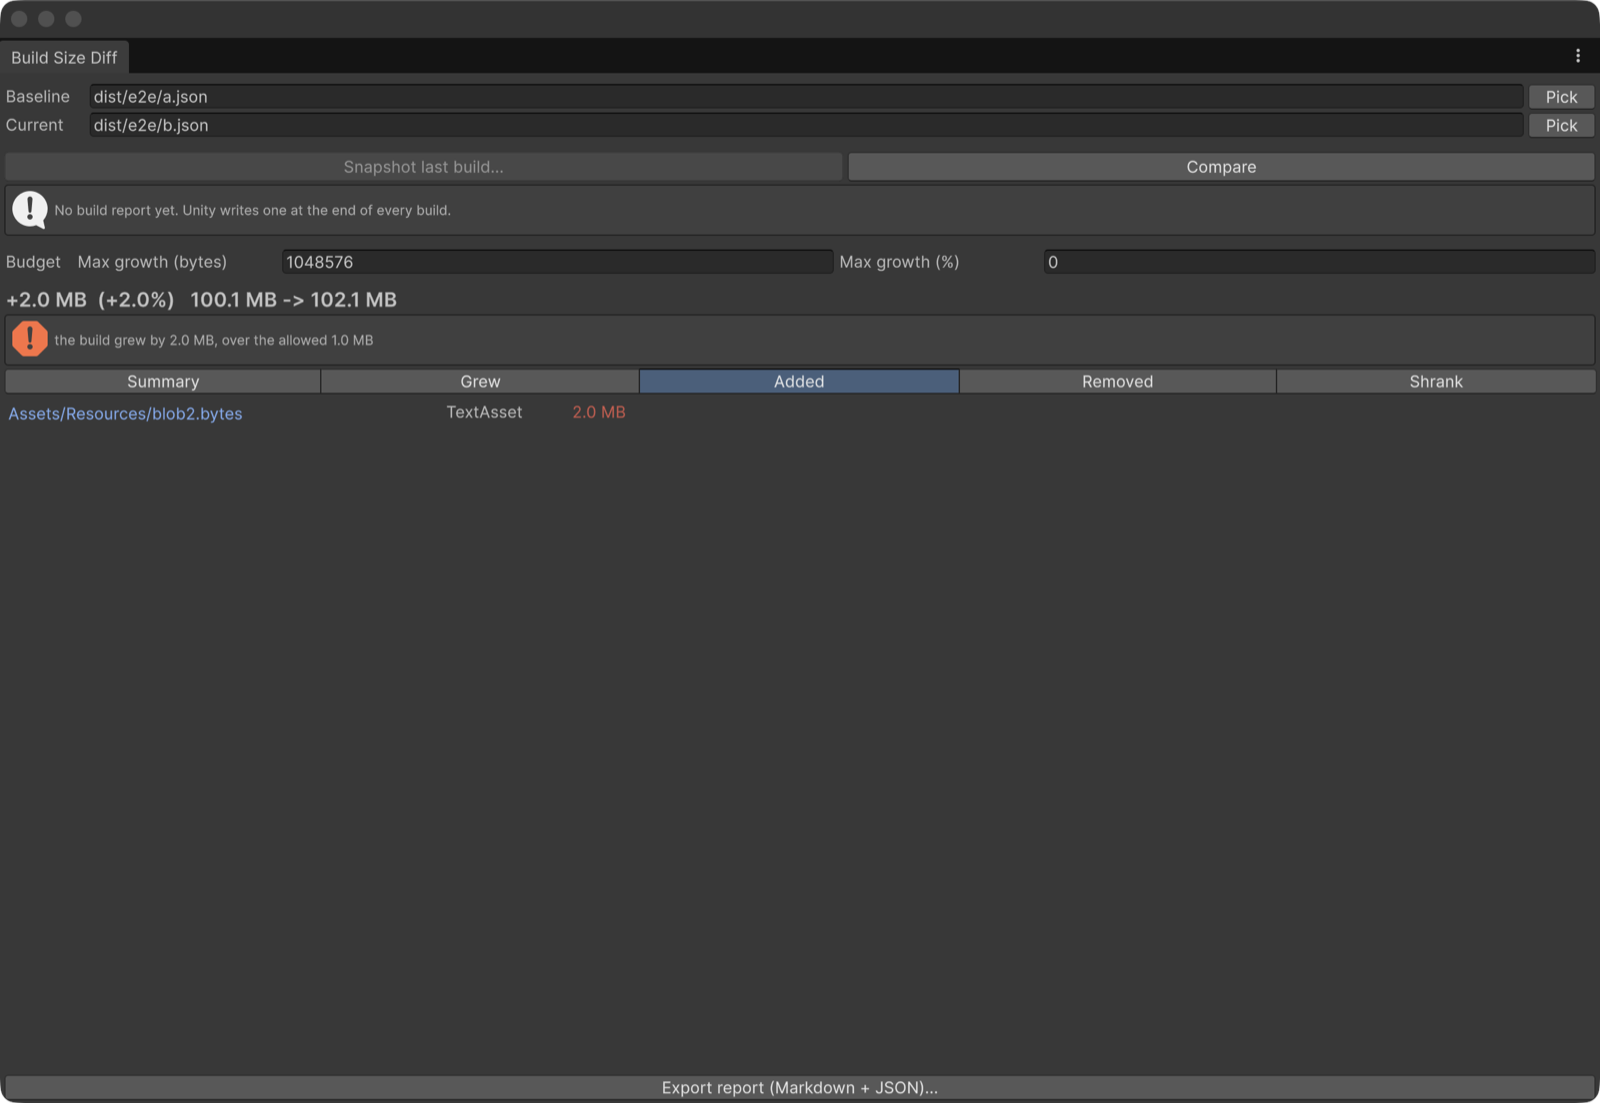
Task: Click the orange warning icon beside budget message
Action: tap(30, 339)
